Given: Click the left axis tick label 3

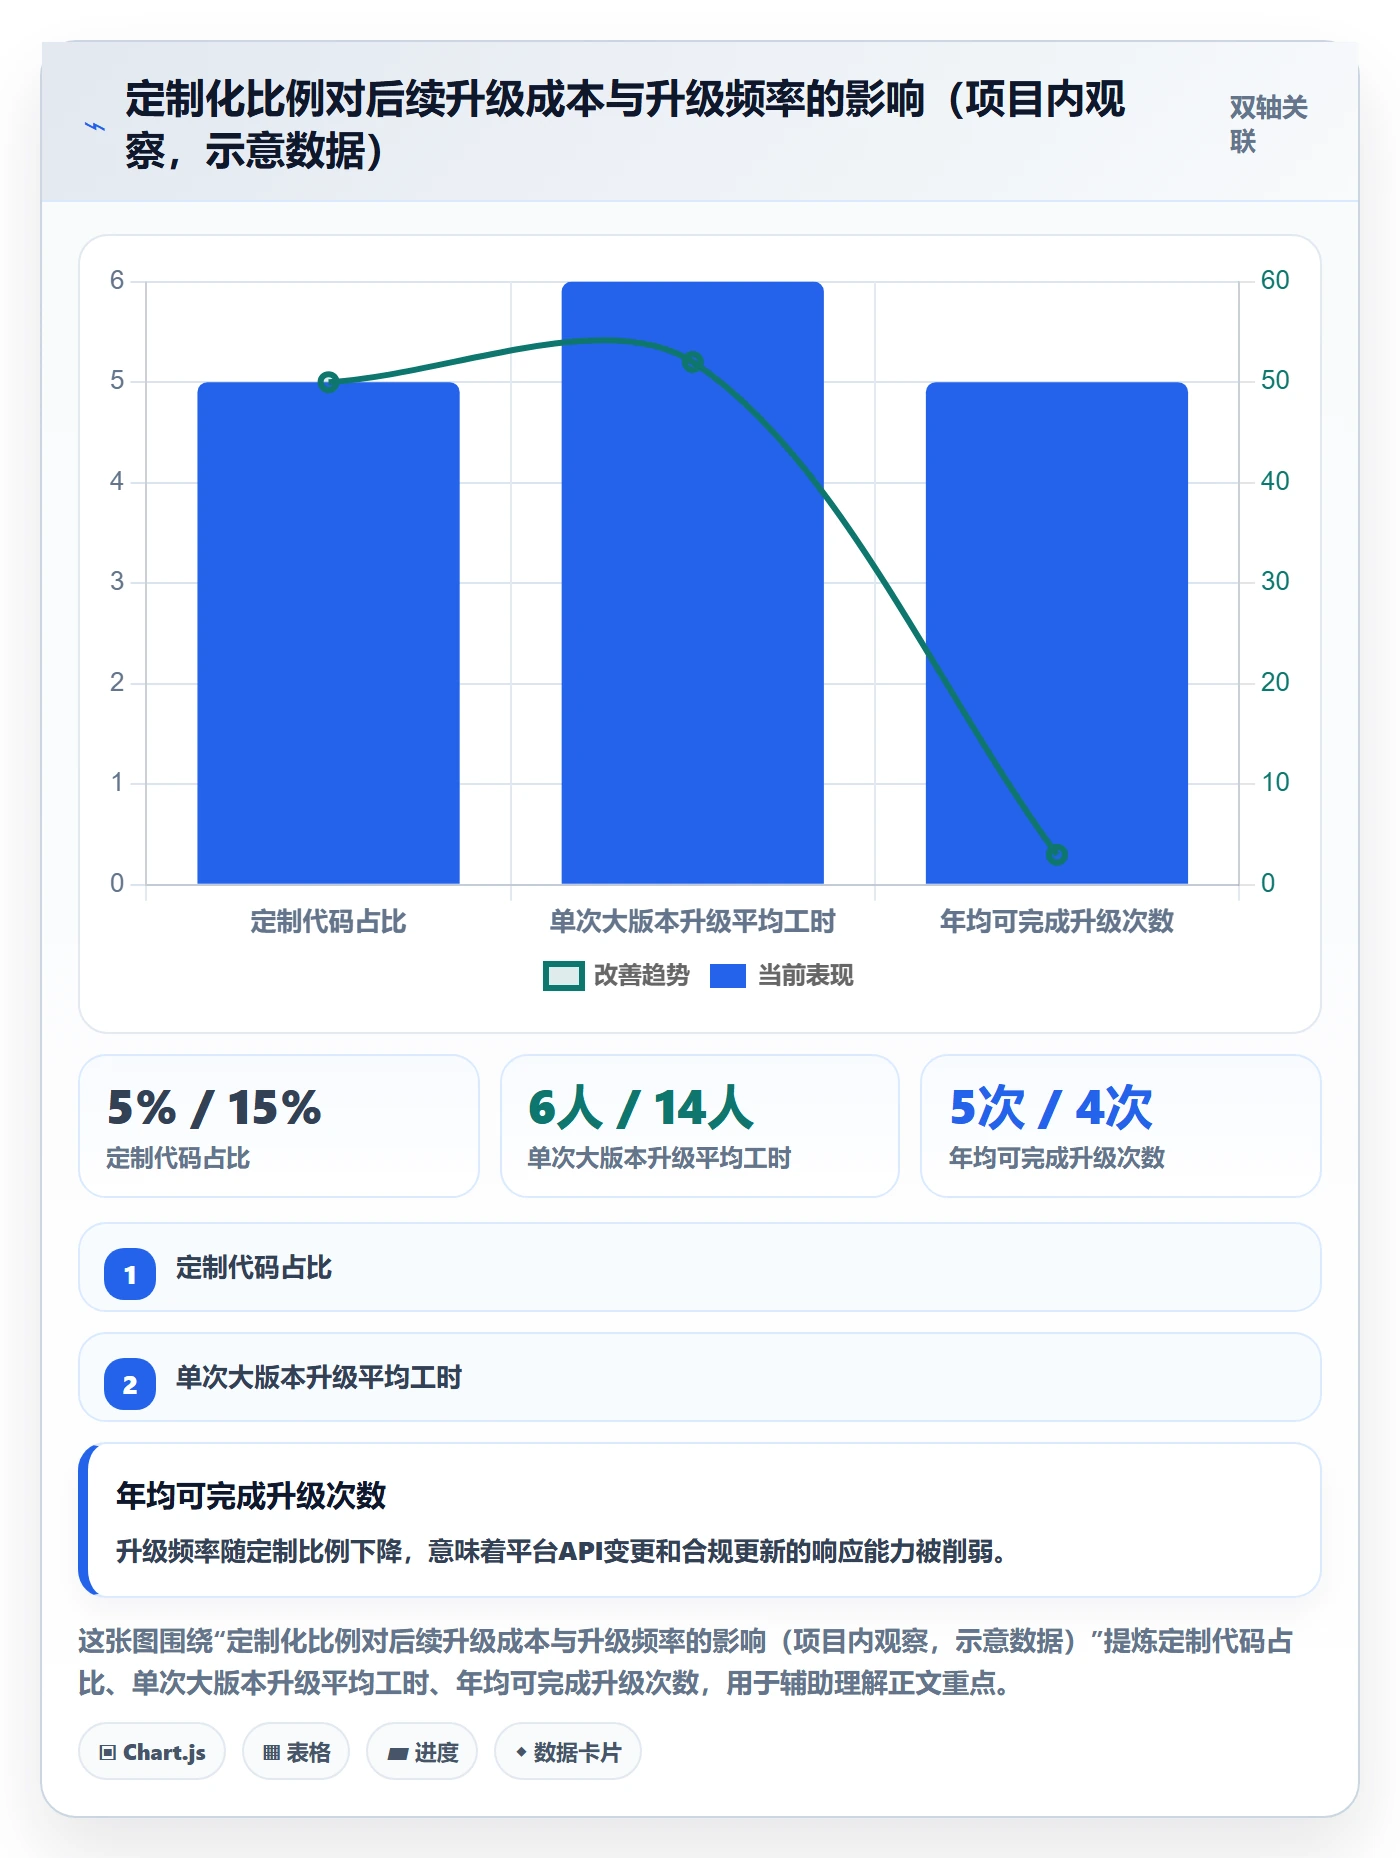Looking at the screenshot, I should (117, 581).
